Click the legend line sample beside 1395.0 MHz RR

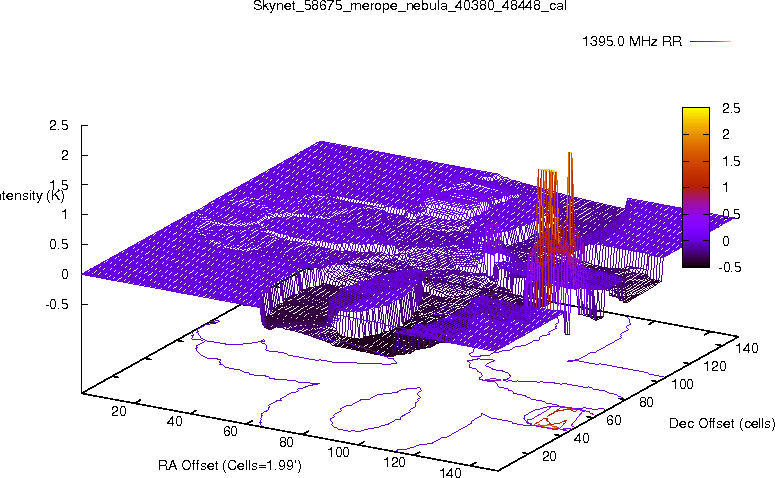(710, 42)
